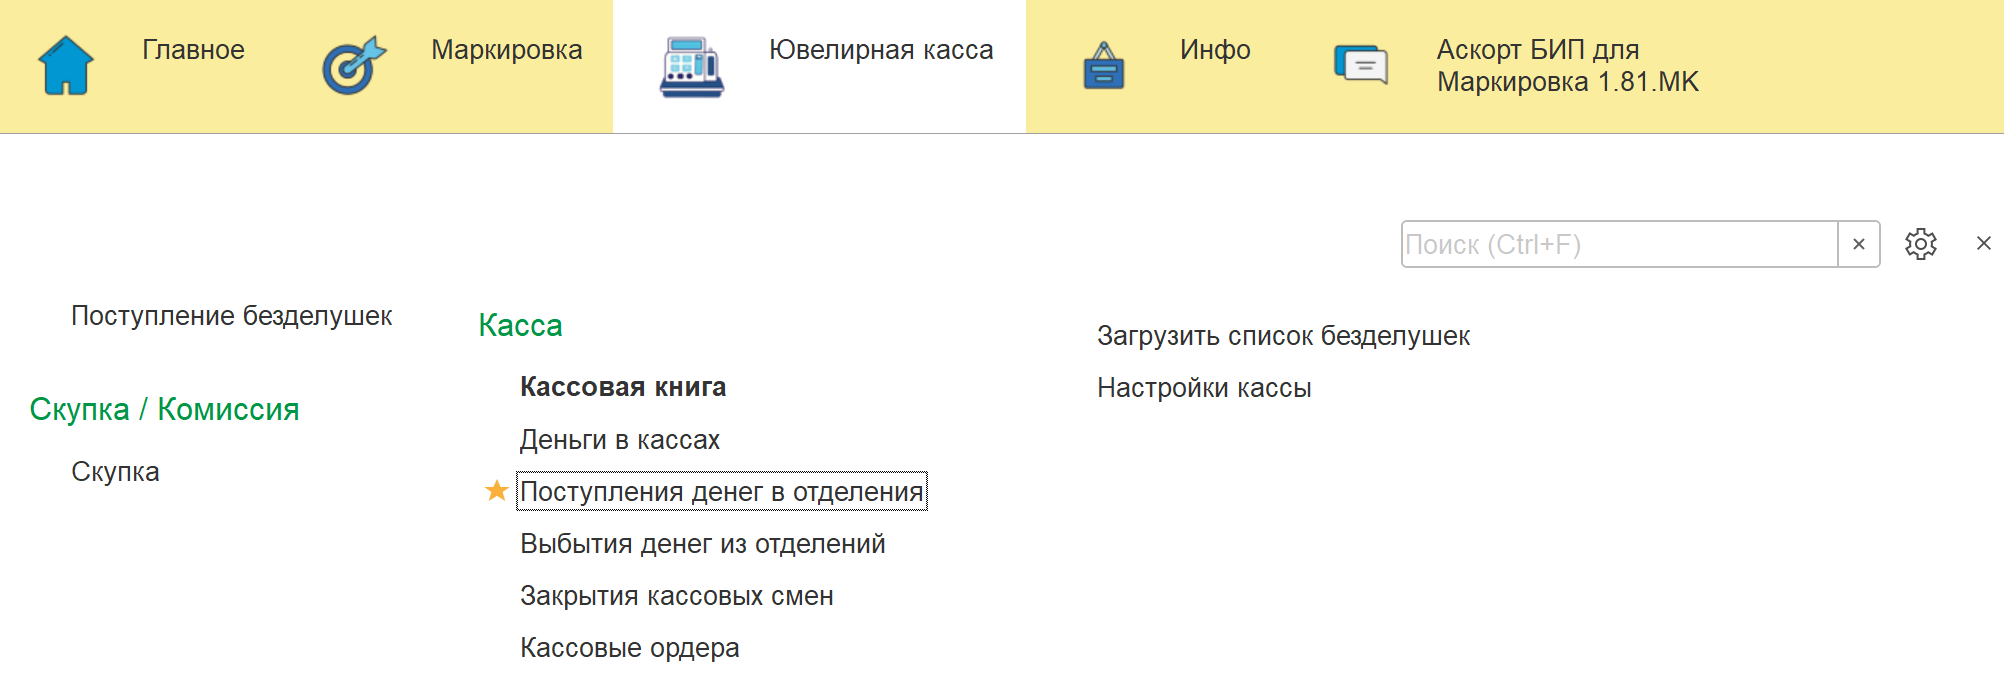Switch to the Маркировка section
The image size is (2004, 678).
506,50
